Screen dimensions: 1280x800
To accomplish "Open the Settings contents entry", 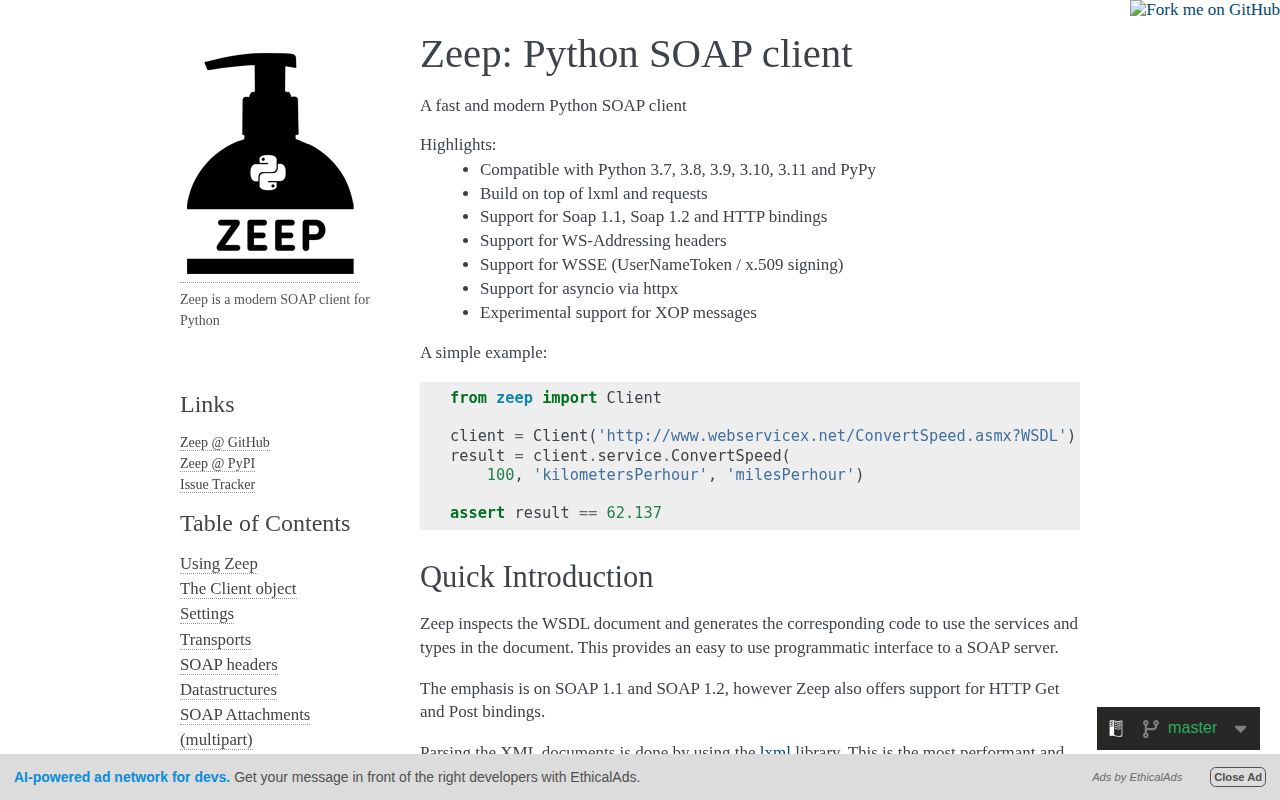I will point(207,613).
